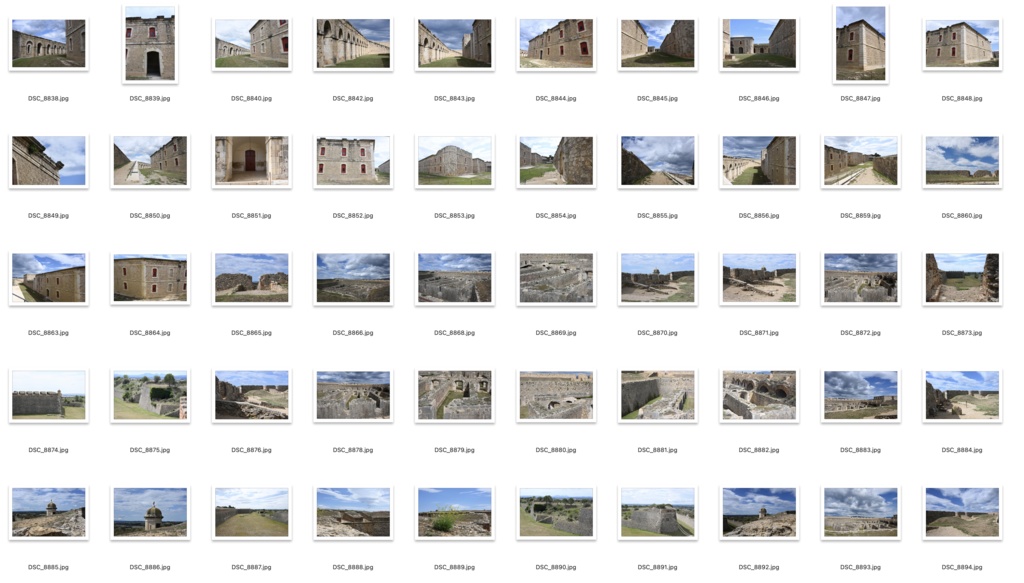Image resolution: width=1024 pixels, height=583 pixels.
Task: Select the DSC_8888.jpg thumbnail
Action: tap(353, 512)
